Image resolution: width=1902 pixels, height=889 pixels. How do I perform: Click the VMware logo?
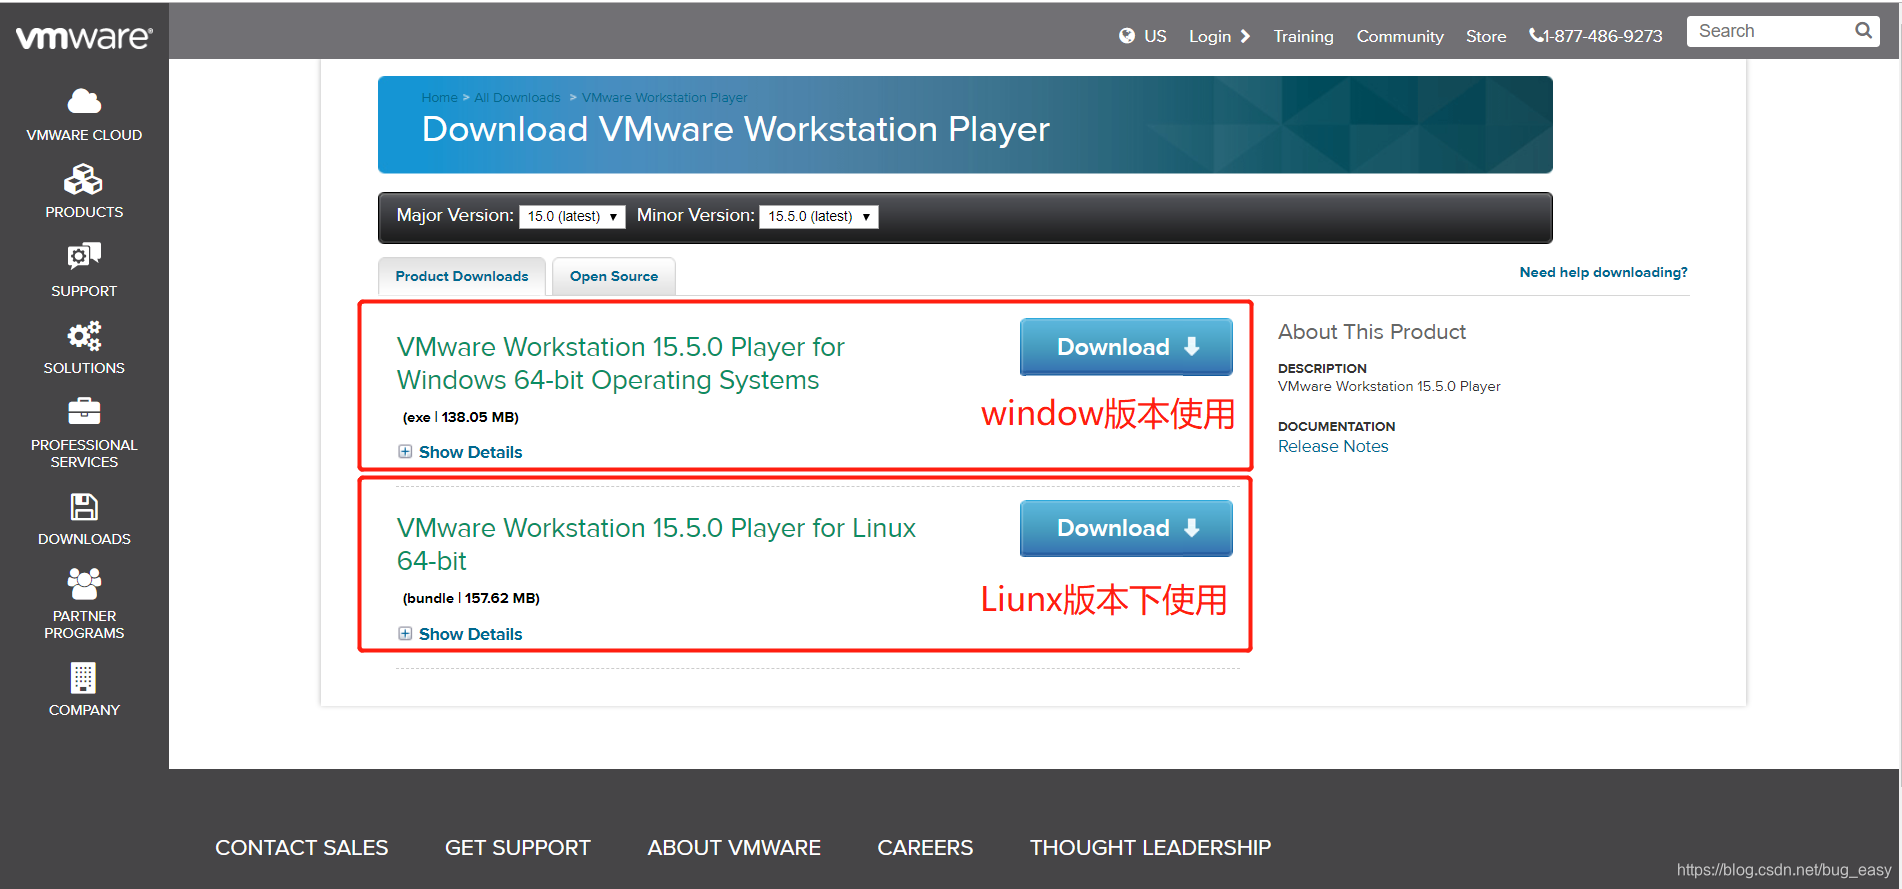[84, 37]
